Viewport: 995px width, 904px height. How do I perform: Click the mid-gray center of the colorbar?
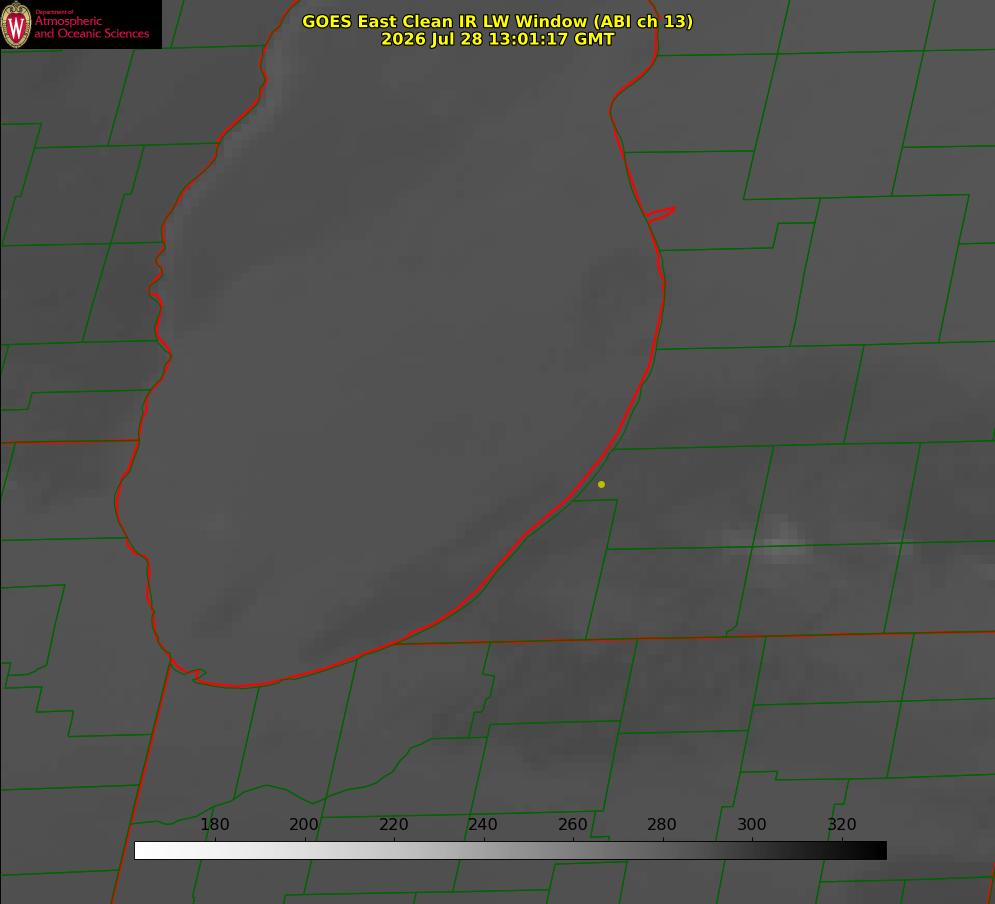(510, 850)
